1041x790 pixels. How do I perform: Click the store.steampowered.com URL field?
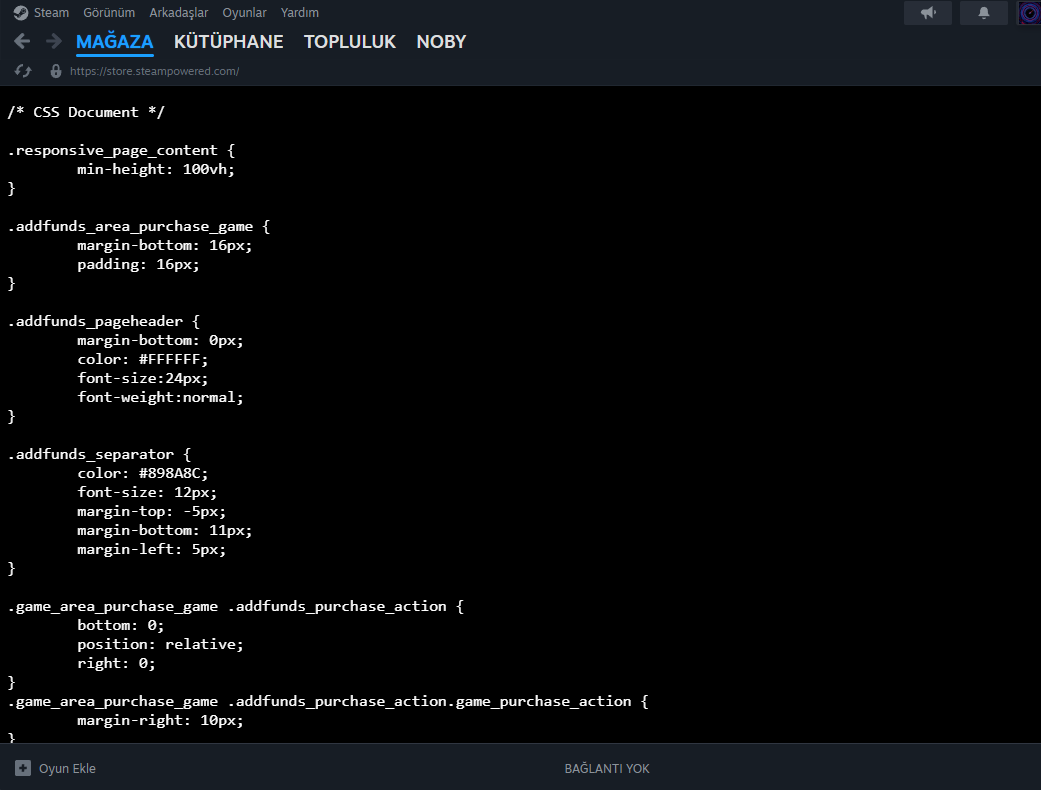coord(155,71)
